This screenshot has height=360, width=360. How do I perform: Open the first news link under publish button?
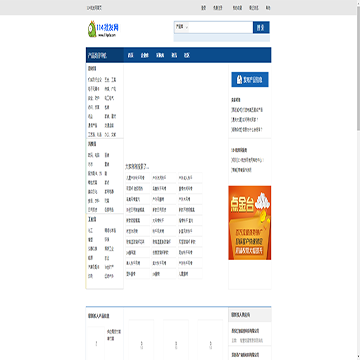point(247,110)
